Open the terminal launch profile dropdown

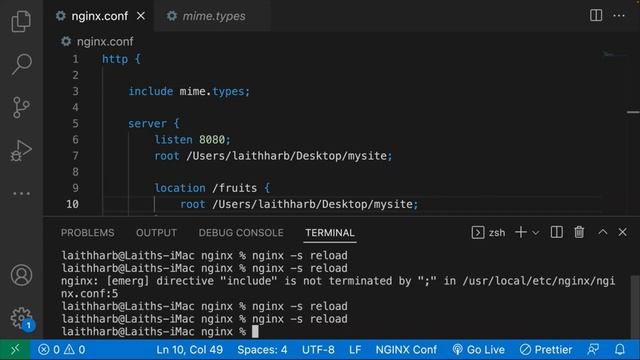(536, 233)
